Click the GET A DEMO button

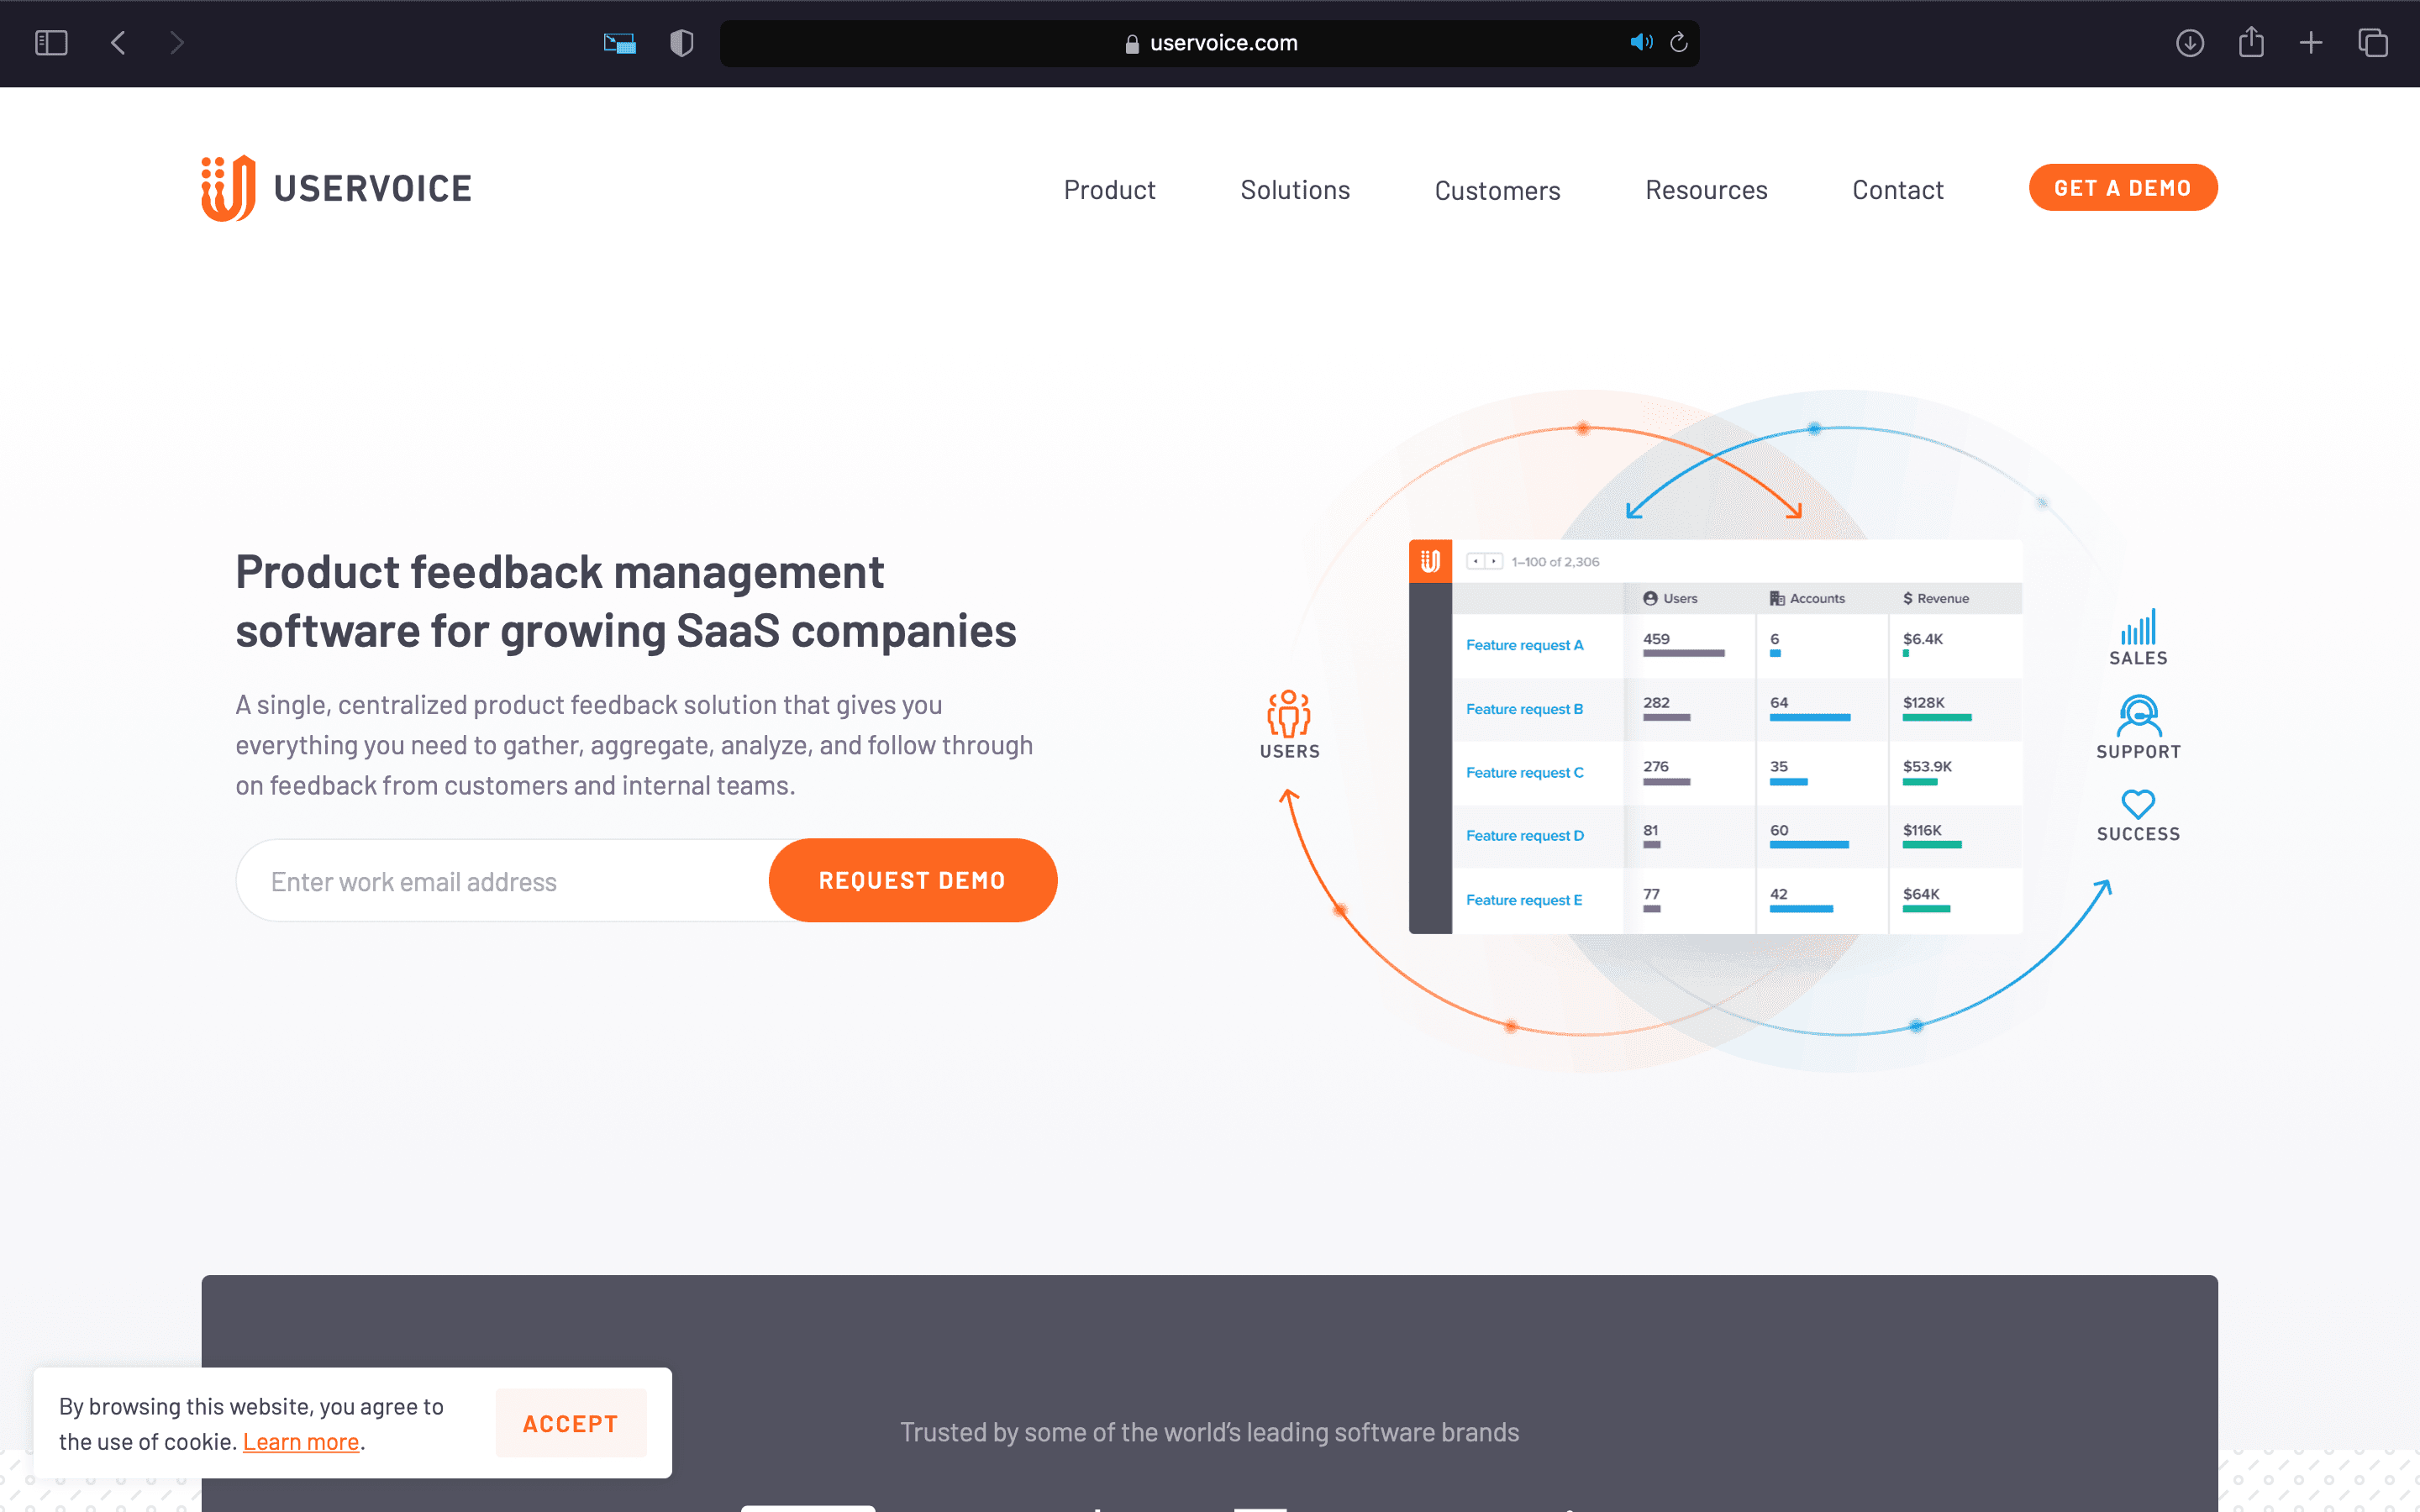2123,187
